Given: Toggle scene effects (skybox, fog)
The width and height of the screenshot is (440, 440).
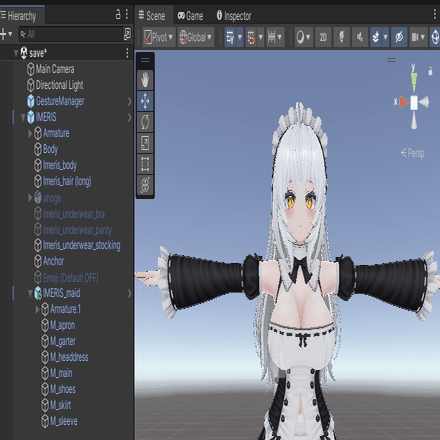Looking at the screenshot, I should coord(376,37).
